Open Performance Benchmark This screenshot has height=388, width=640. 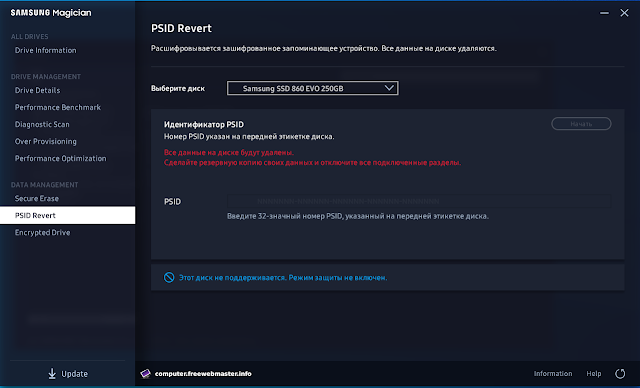58,107
